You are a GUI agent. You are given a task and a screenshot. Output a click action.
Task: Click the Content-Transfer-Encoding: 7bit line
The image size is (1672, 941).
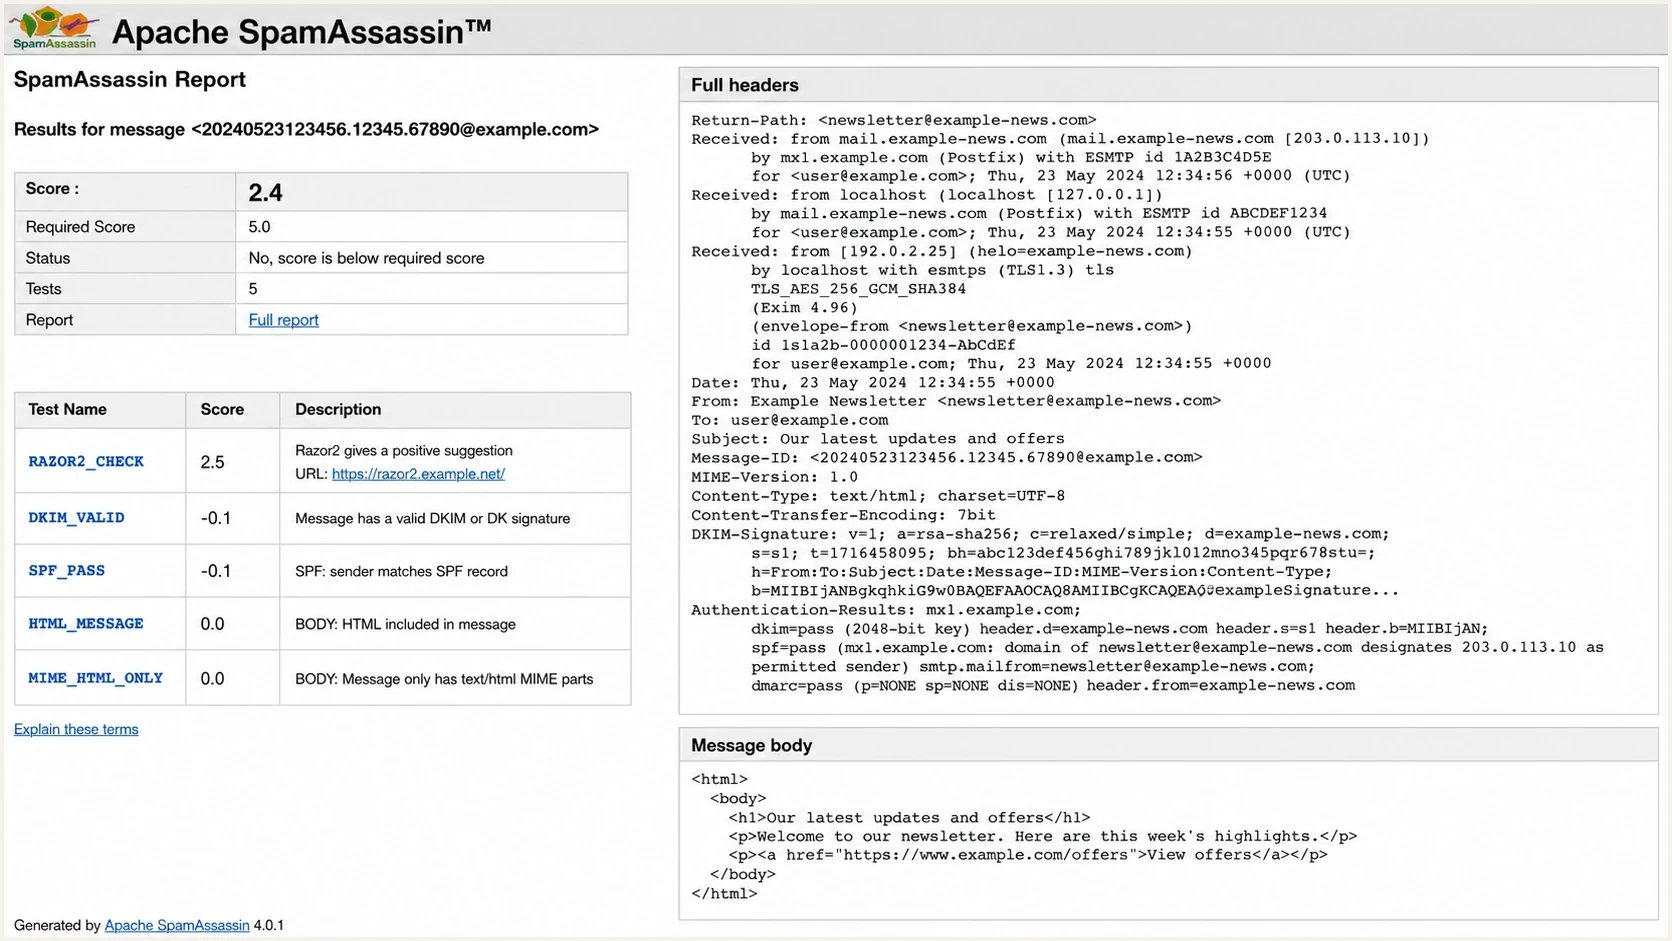click(x=844, y=515)
